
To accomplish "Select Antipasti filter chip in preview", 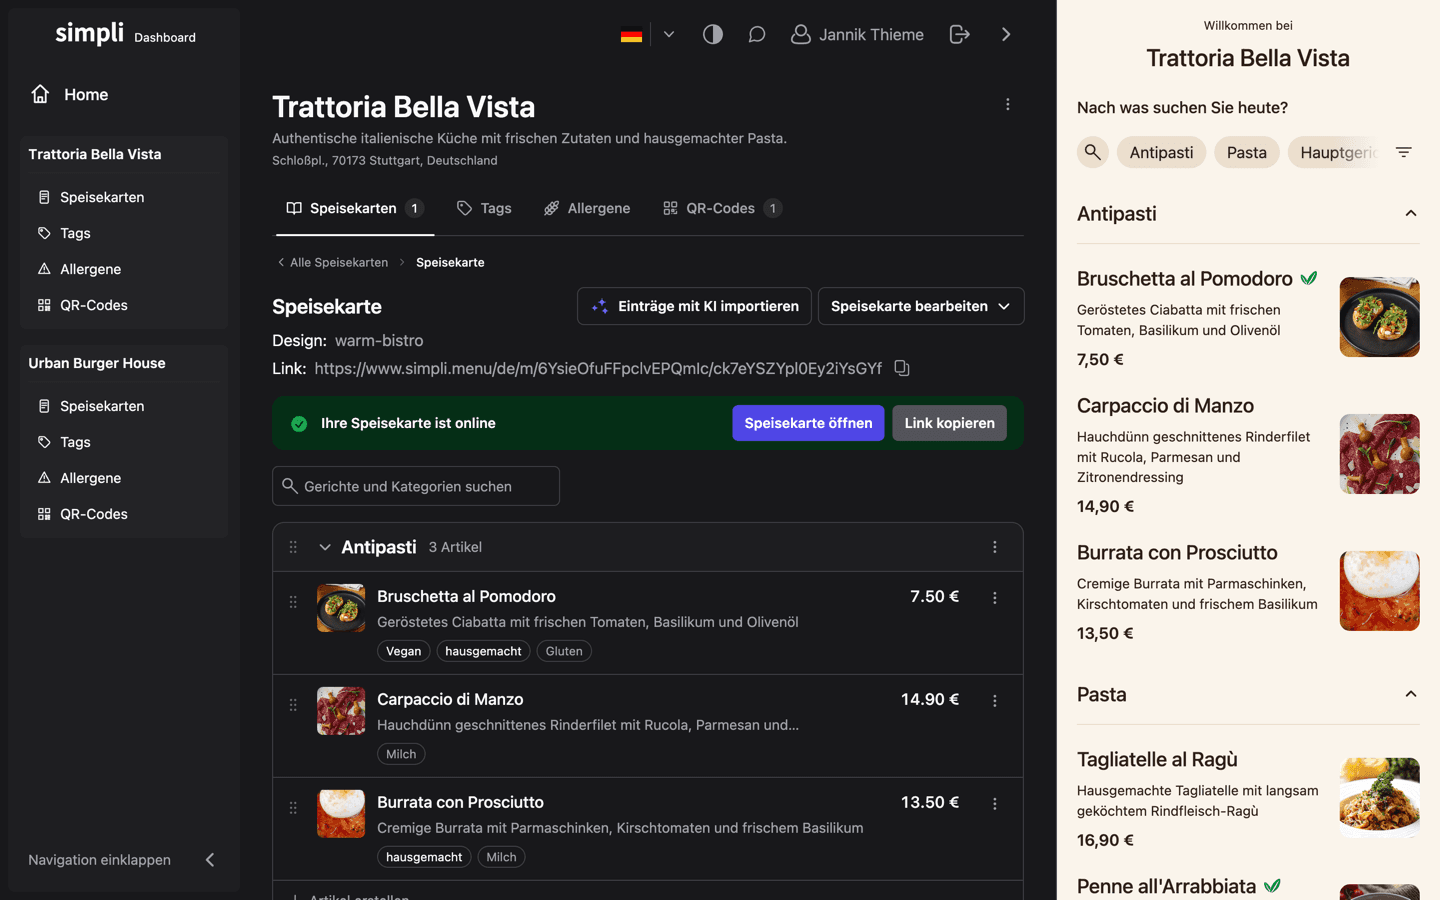I will pos(1161,152).
